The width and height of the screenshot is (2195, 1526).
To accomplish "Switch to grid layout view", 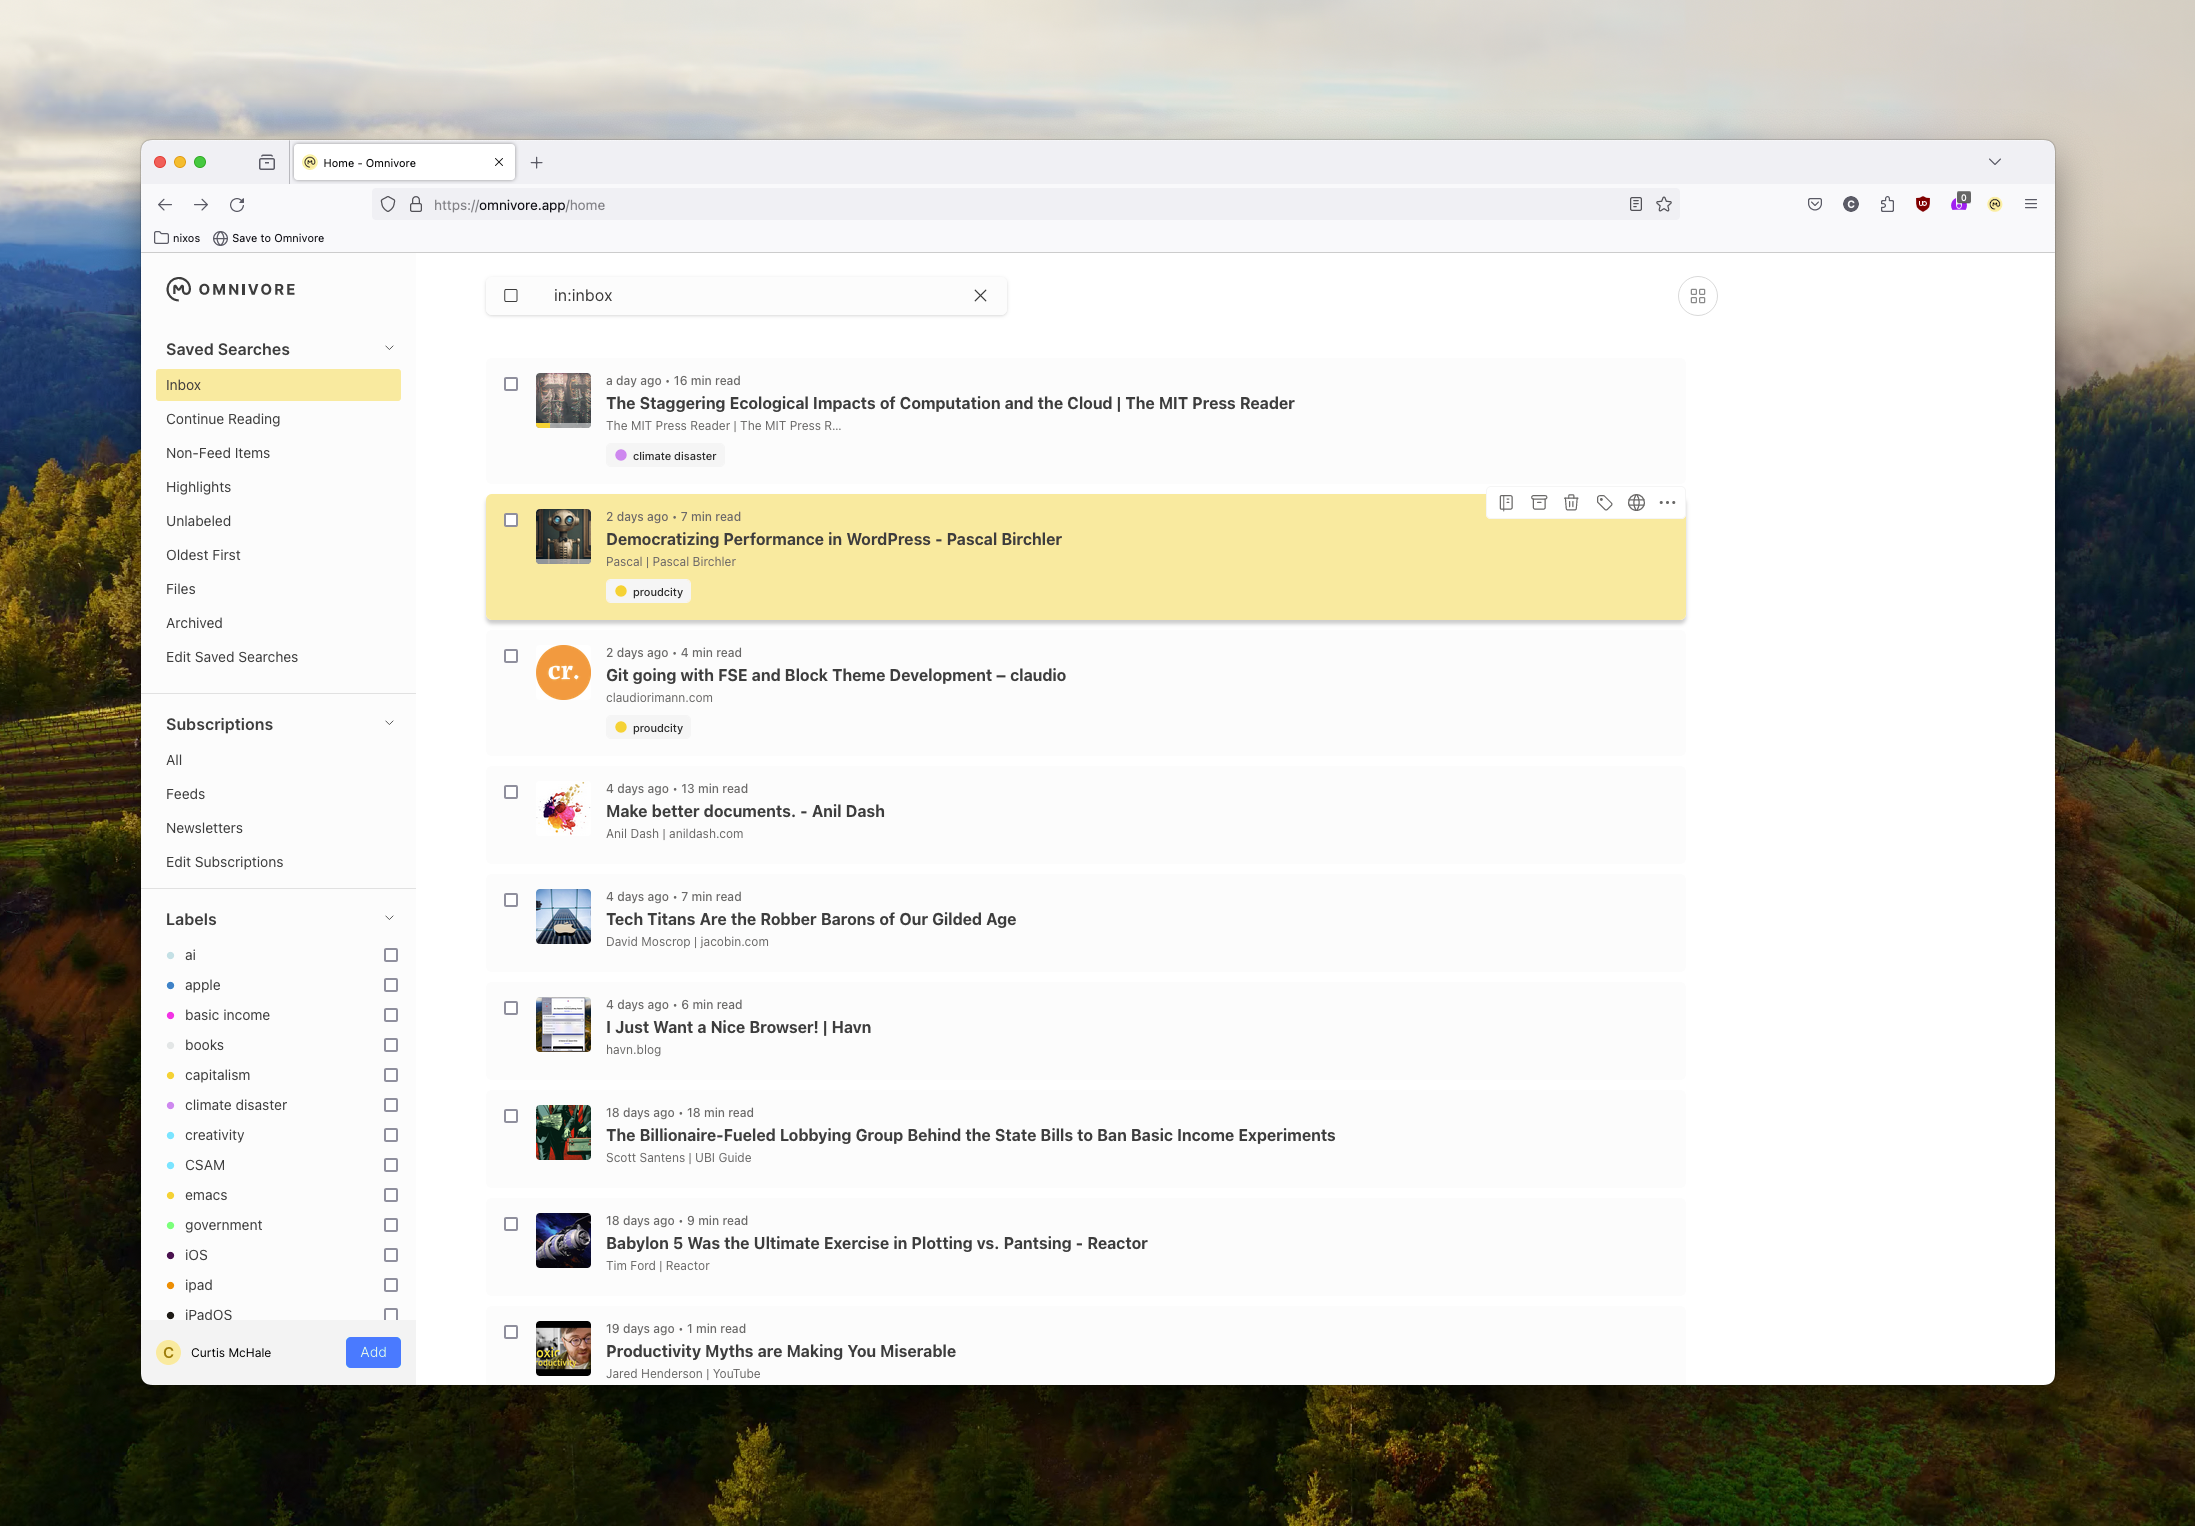I will tap(1697, 296).
